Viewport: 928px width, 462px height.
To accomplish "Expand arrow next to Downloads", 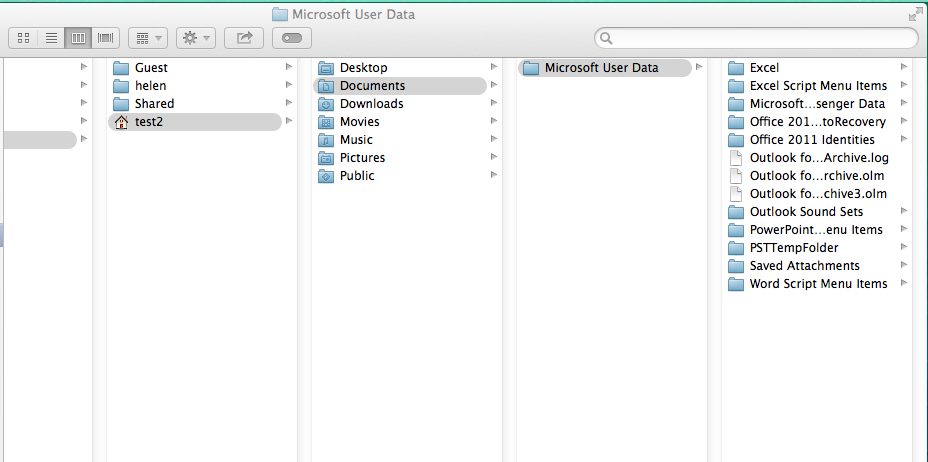I will tap(494, 103).
